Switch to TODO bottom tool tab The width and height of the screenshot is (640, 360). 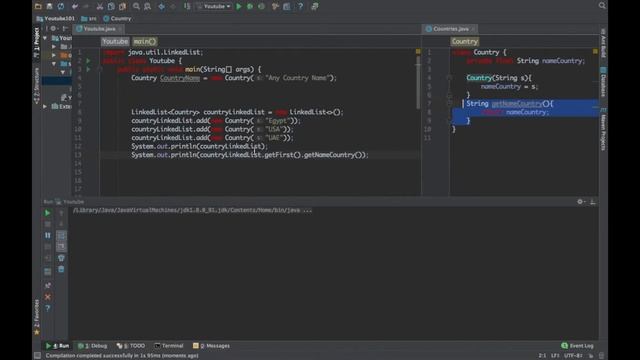pos(131,346)
